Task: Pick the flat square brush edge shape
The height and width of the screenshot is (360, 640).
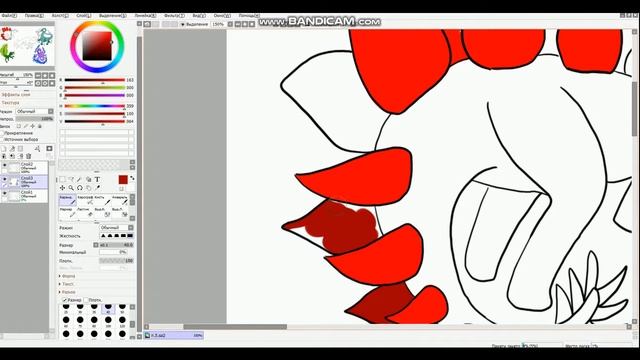Action: tap(130, 236)
